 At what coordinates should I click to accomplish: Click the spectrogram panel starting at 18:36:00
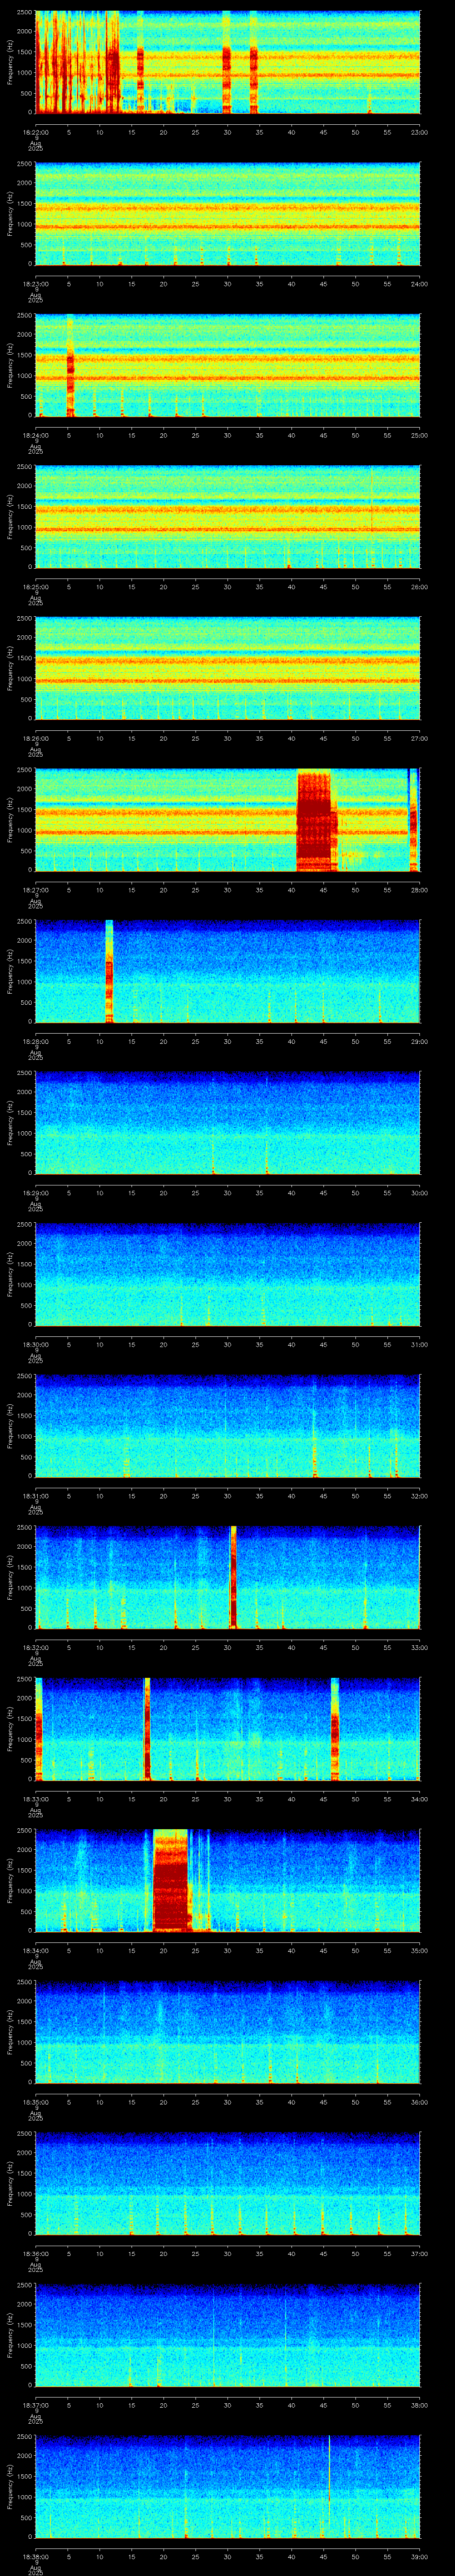point(227,2183)
